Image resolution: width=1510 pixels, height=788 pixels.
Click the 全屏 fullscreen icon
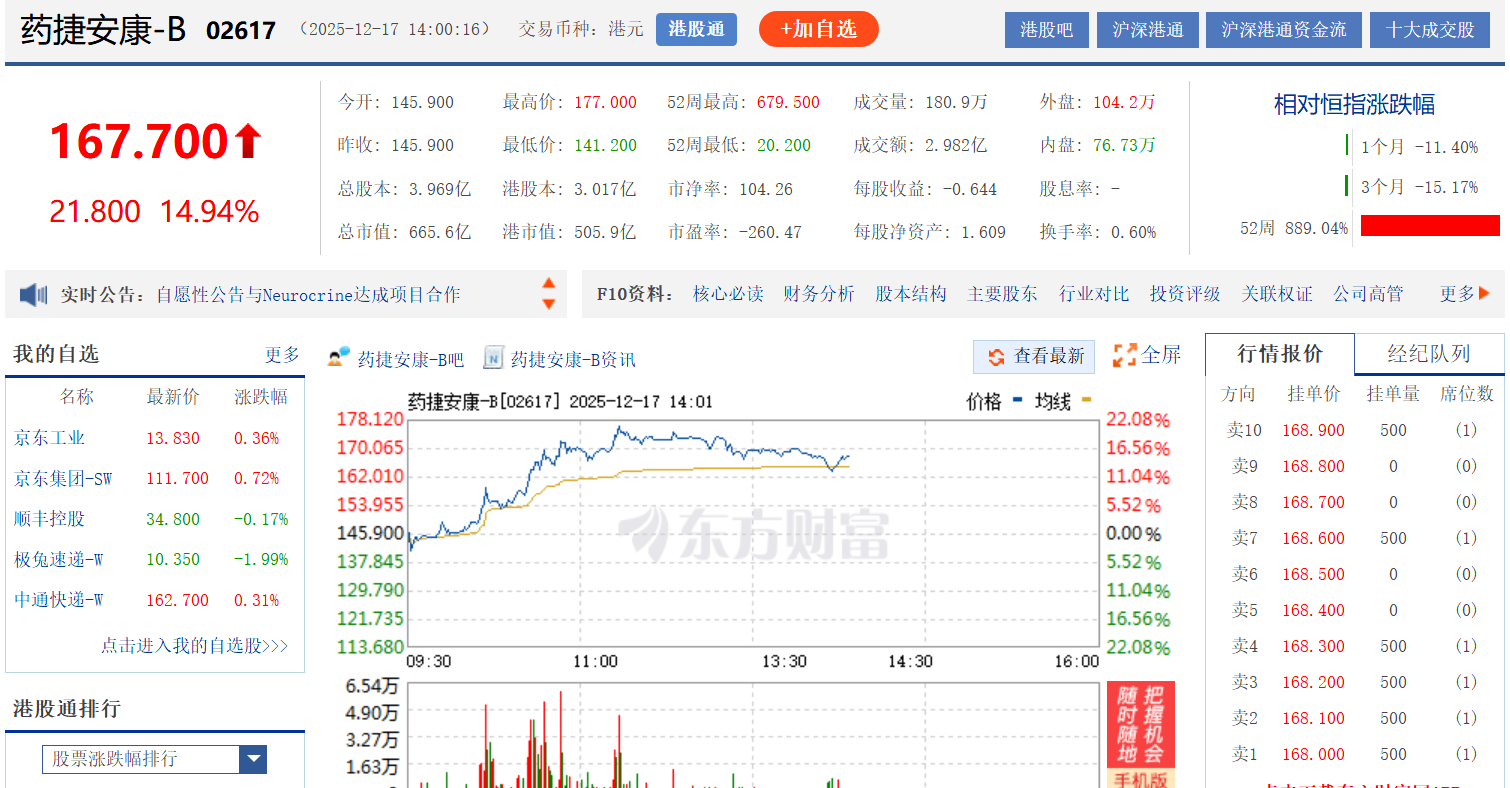point(1125,355)
